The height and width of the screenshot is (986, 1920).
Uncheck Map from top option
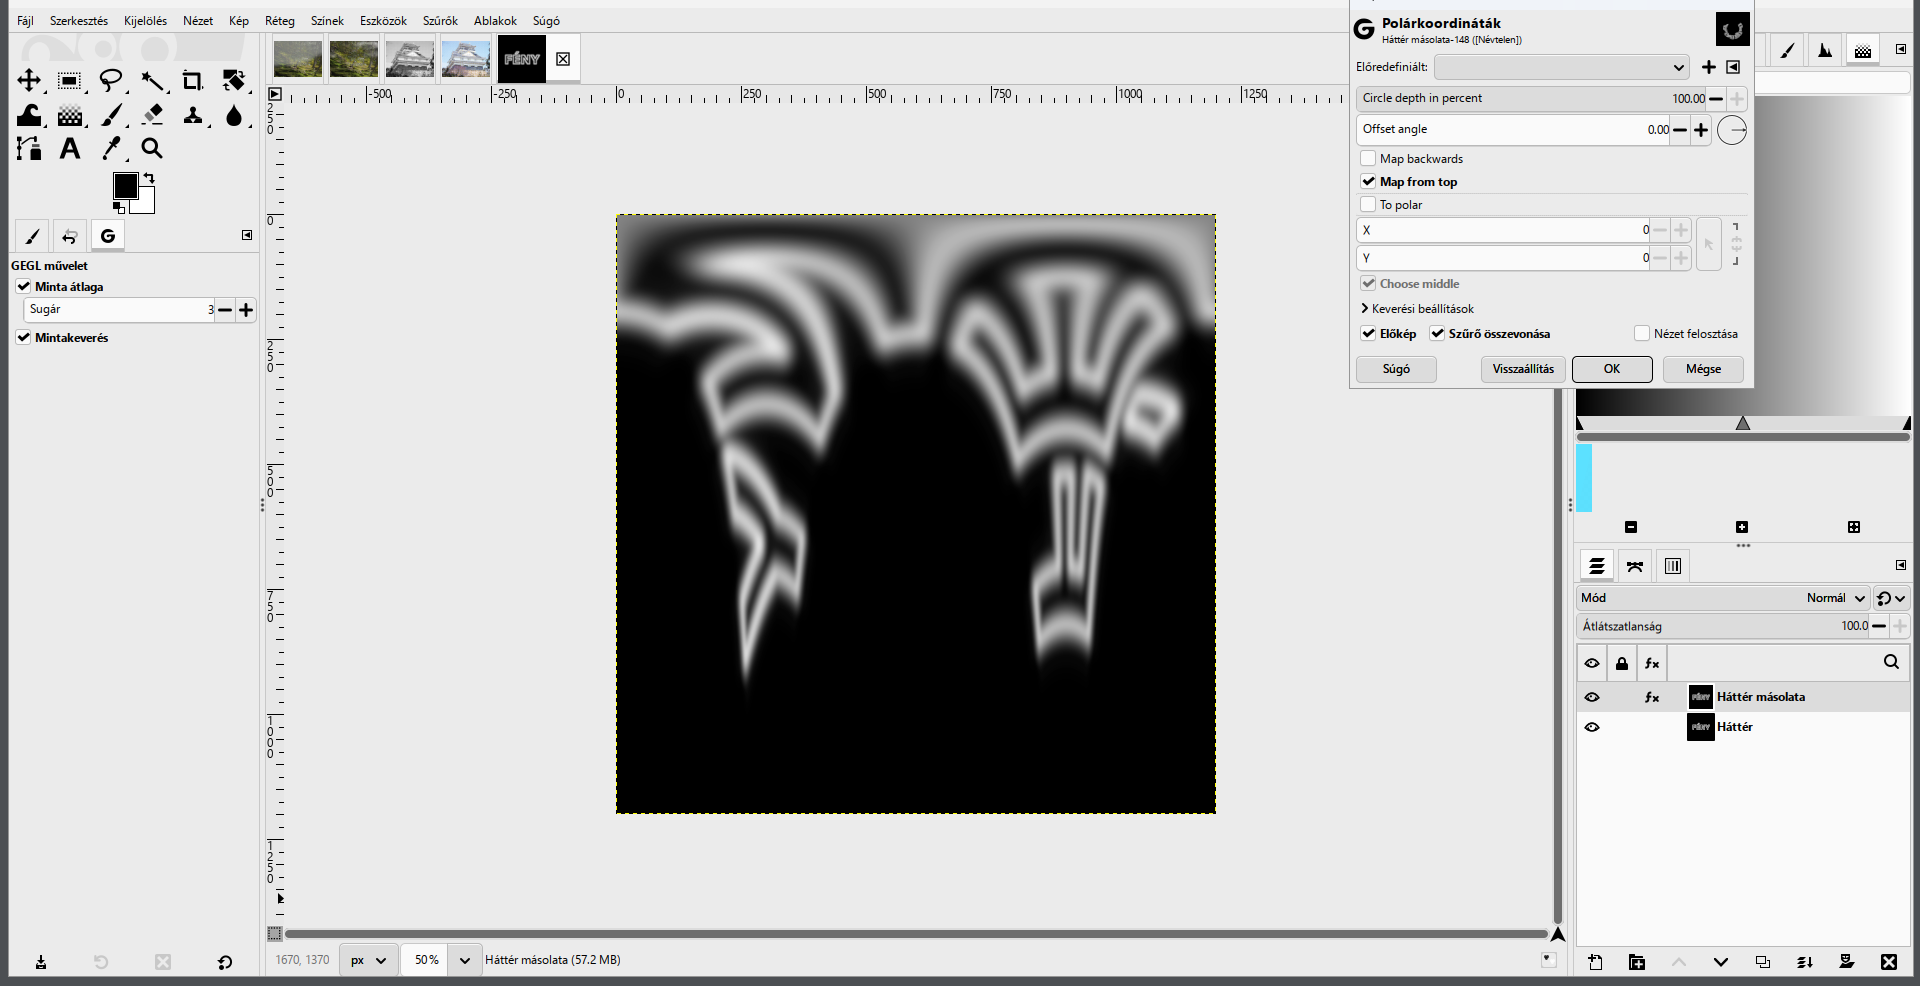pos(1368,181)
